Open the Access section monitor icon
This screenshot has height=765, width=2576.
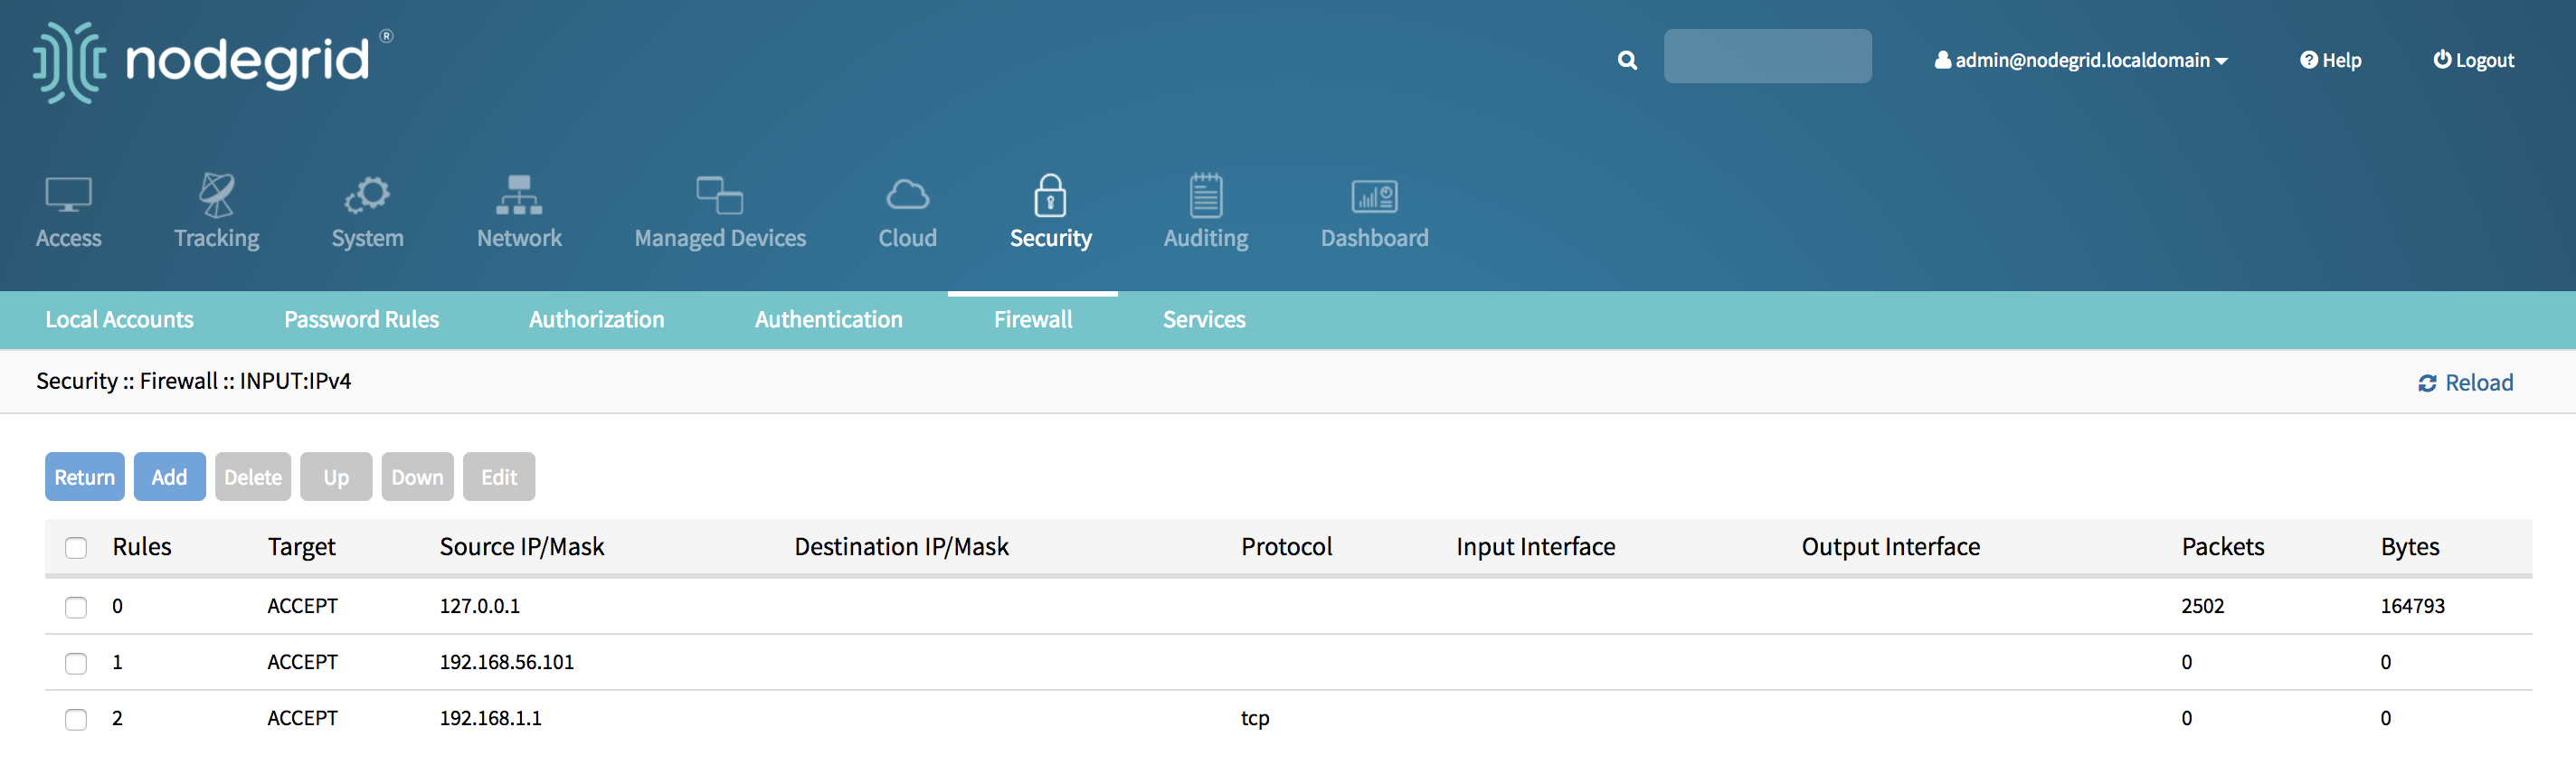point(68,195)
